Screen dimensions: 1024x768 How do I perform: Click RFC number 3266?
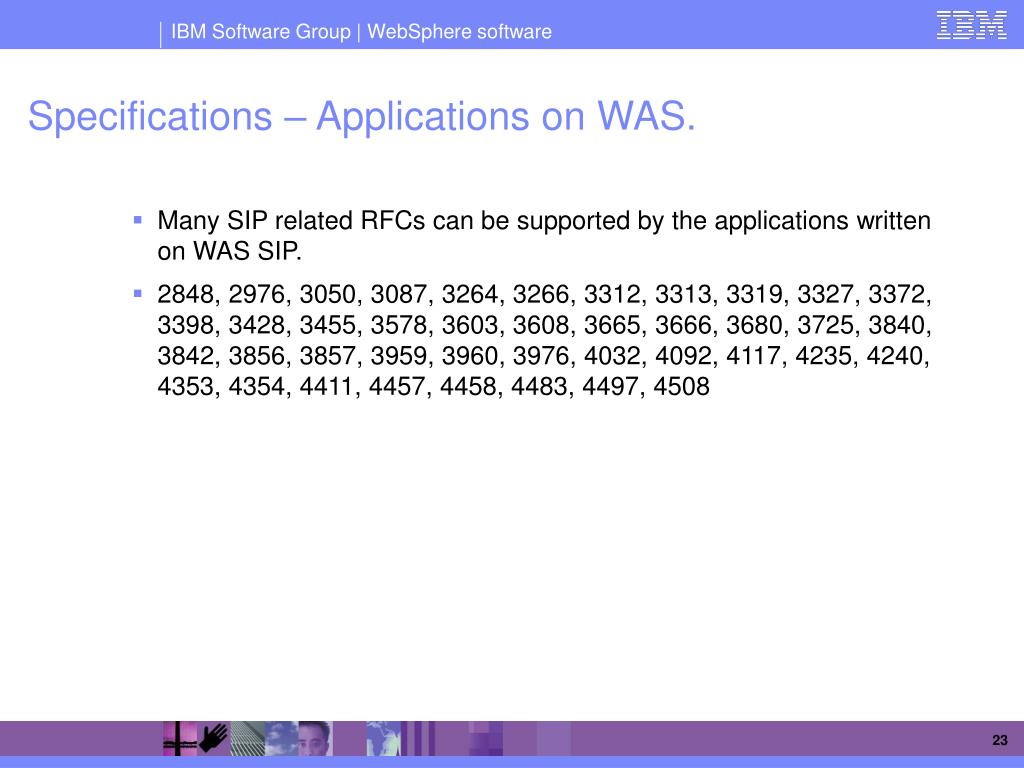click(x=541, y=295)
